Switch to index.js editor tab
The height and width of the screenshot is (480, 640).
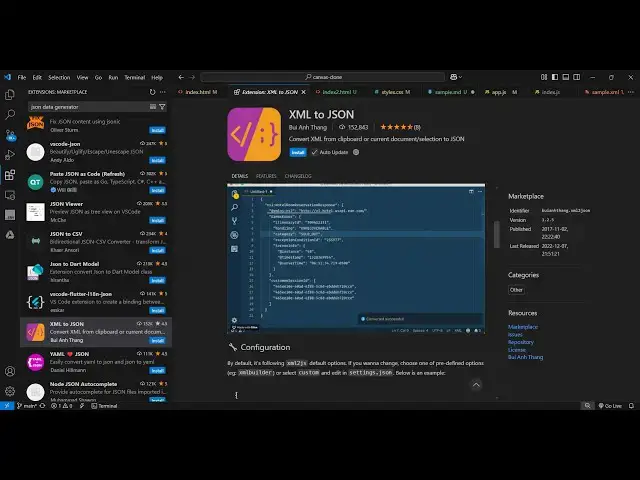551,92
